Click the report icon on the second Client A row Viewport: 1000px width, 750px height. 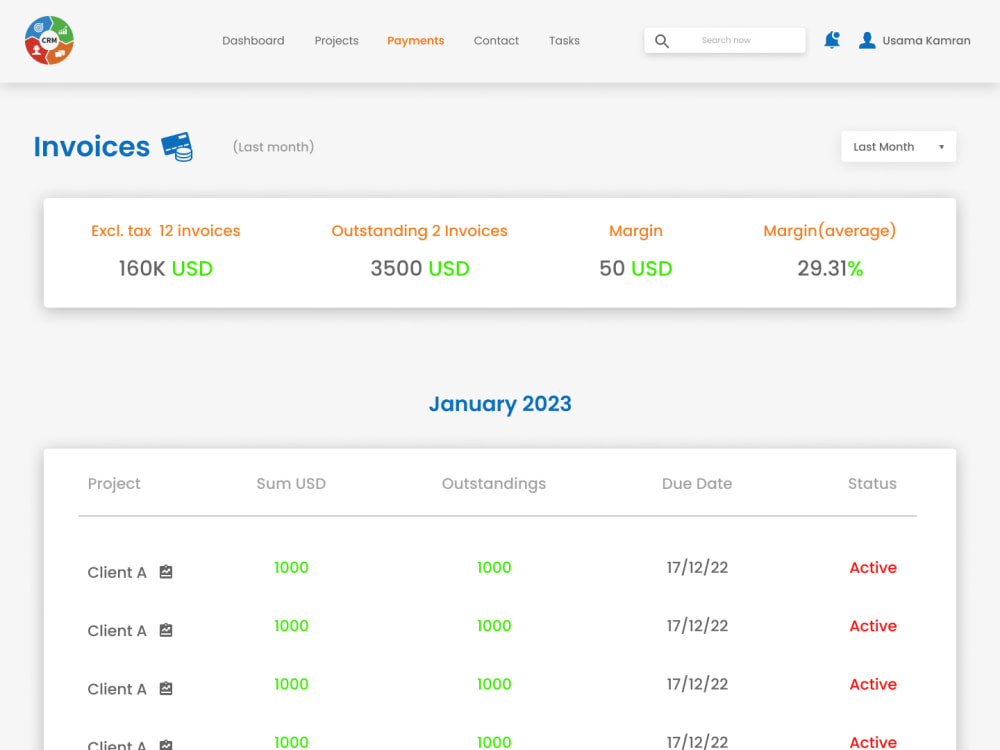tap(165, 631)
